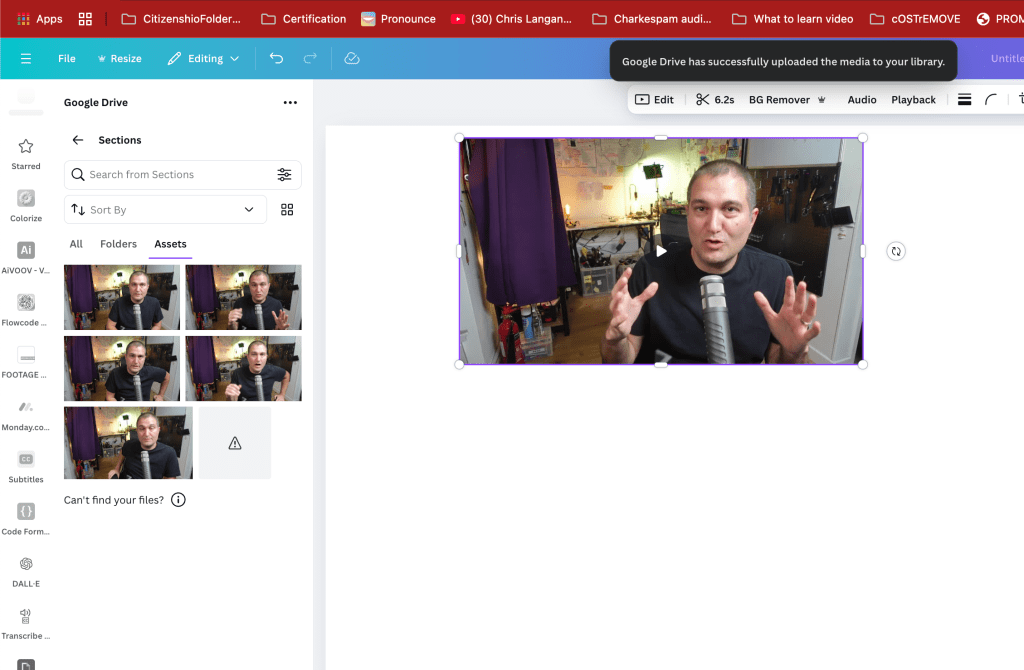Open the Monday.com app in sidebar
The width and height of the screenshot is (1024, 670).
coord(25,415)
